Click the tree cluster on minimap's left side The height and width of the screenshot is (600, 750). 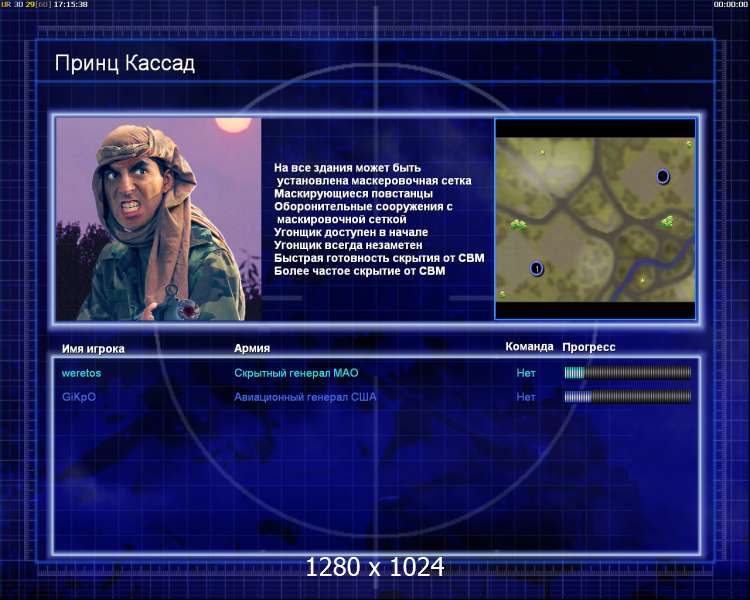point(518,224)
